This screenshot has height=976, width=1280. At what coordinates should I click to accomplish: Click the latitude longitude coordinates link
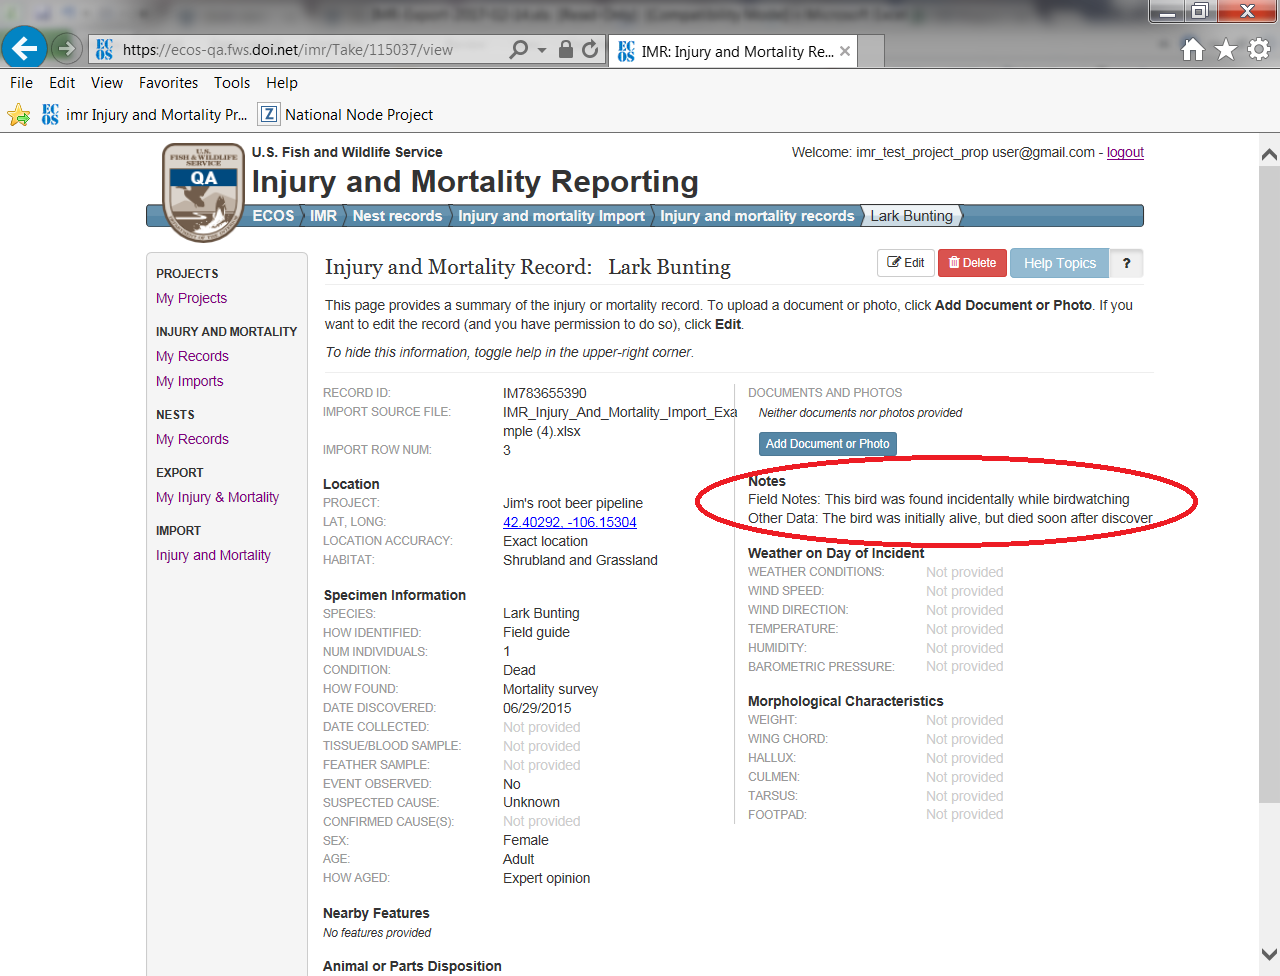tap(569, 522)
